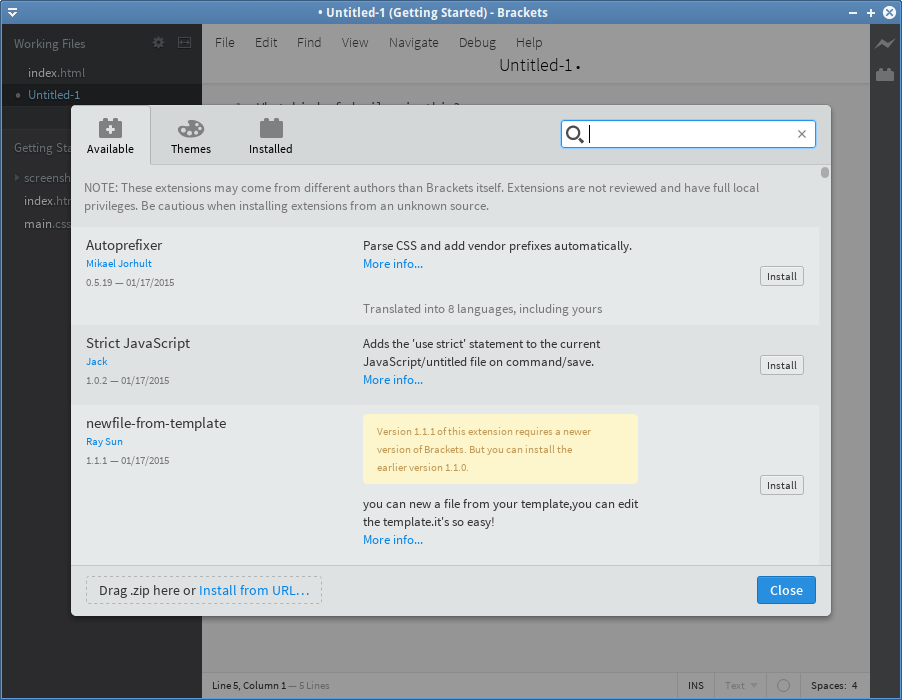Image resolution: width=902 pixels, height=700 pixels.
Task: Change the indentation size value 4
Action: pyautogui.click(x=854, y=686)
